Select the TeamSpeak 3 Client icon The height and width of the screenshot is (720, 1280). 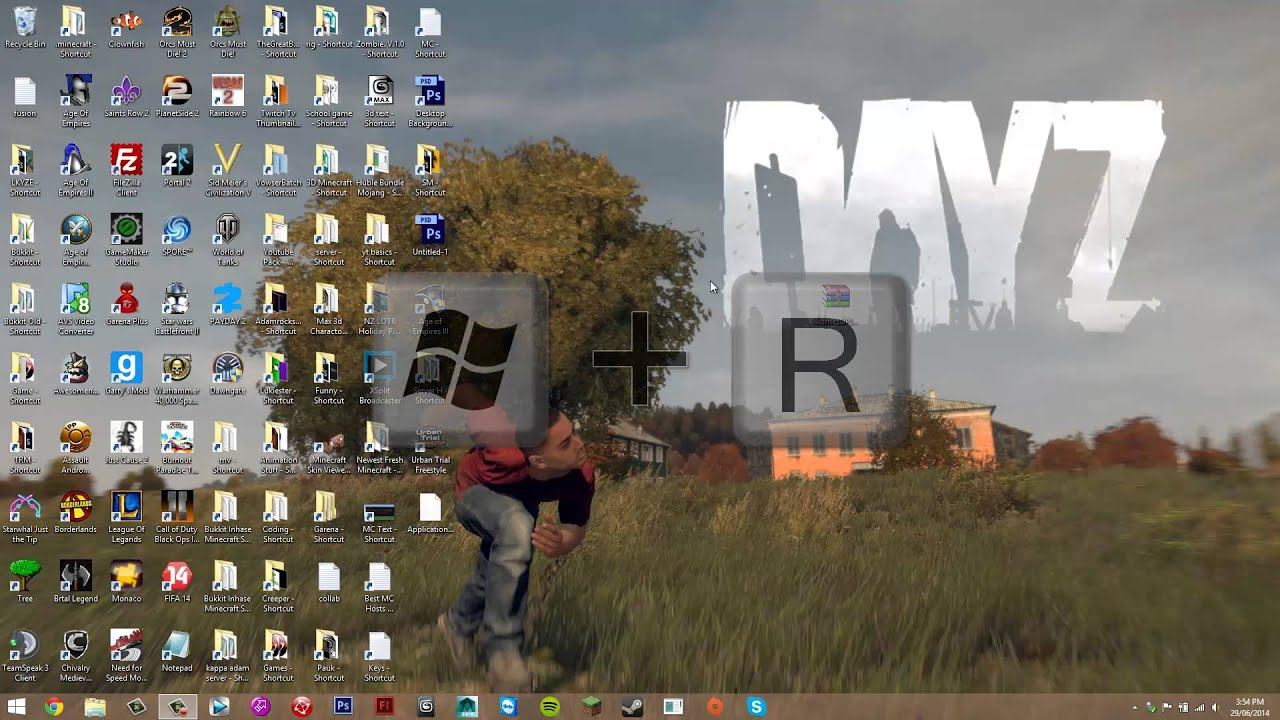tap(25, 656)
